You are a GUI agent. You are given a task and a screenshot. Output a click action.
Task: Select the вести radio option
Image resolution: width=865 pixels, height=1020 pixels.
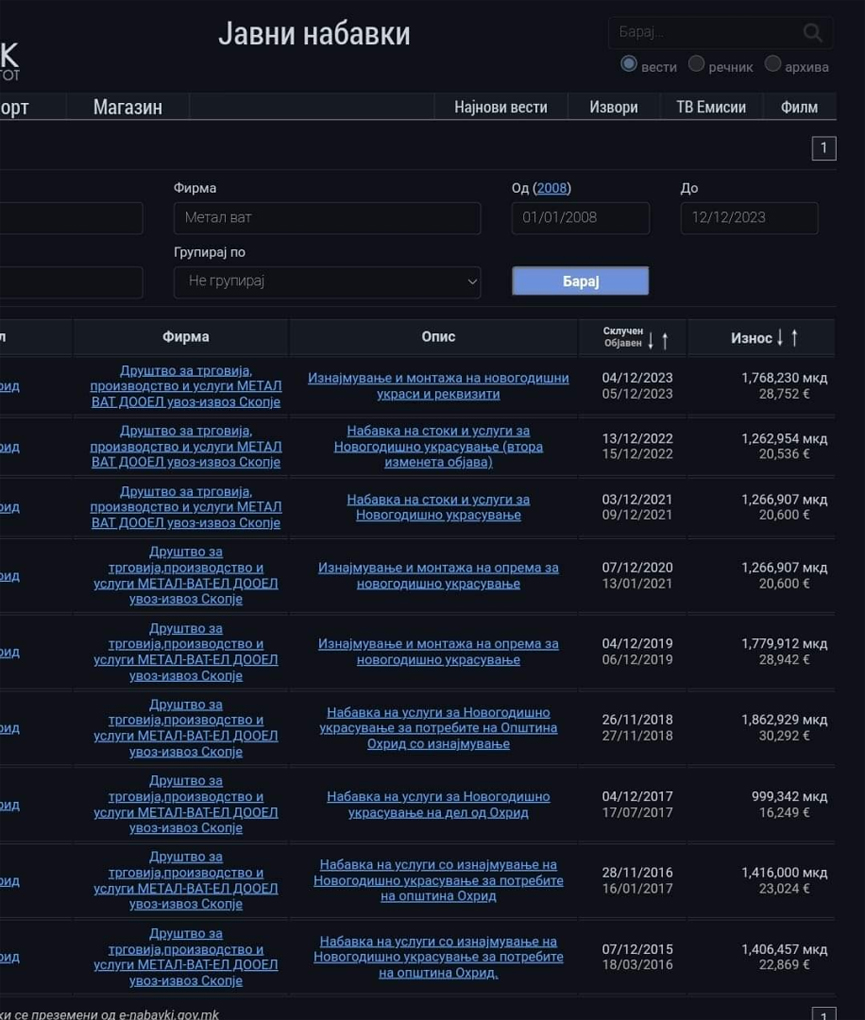[x=629, y=64]
